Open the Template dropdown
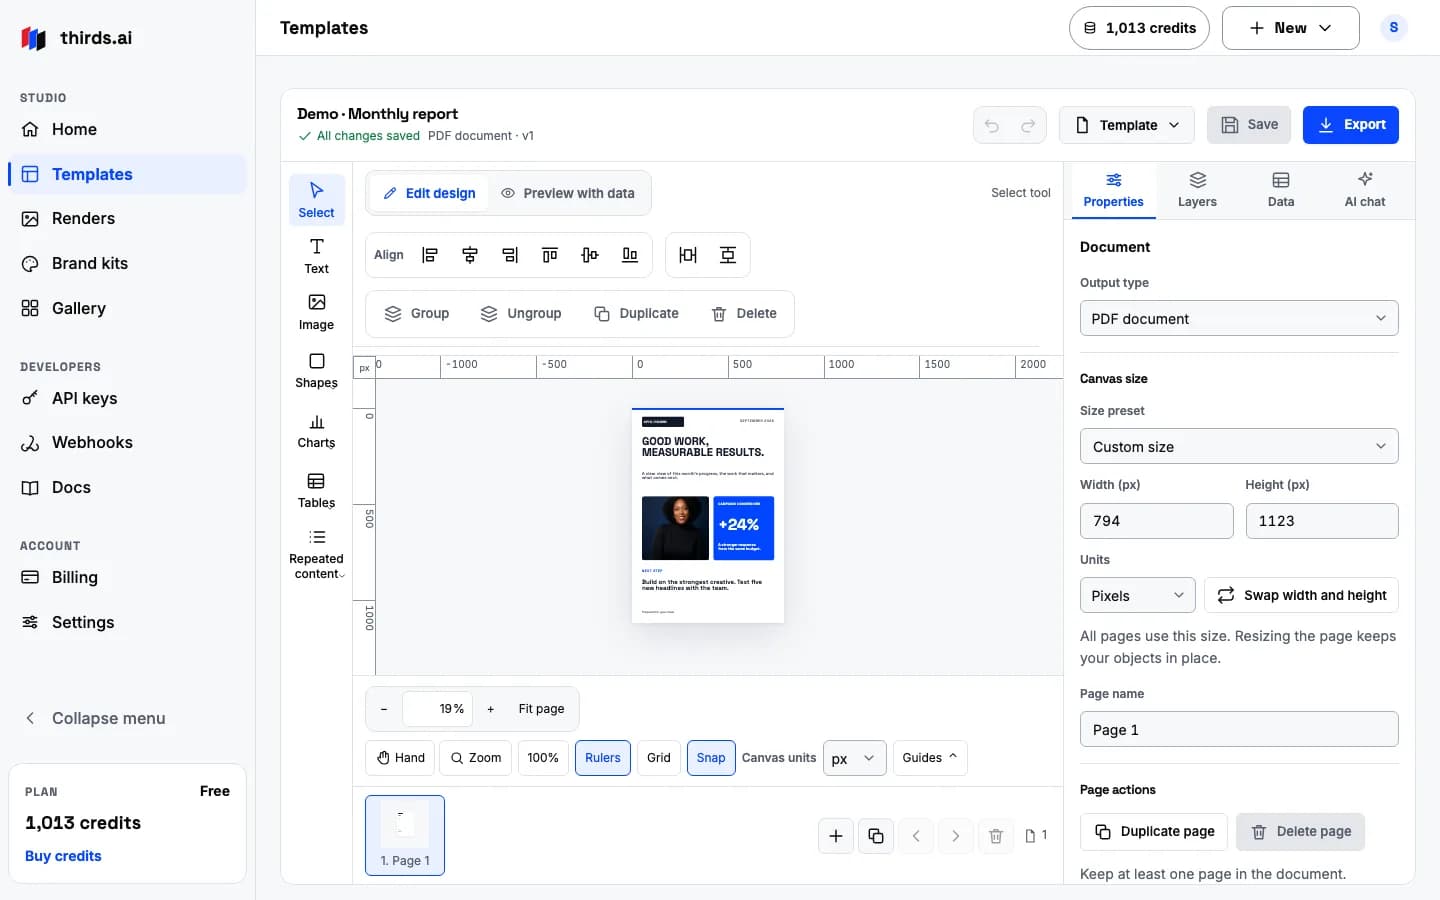Screen dimensions: 1440x900 point(1127,125)
